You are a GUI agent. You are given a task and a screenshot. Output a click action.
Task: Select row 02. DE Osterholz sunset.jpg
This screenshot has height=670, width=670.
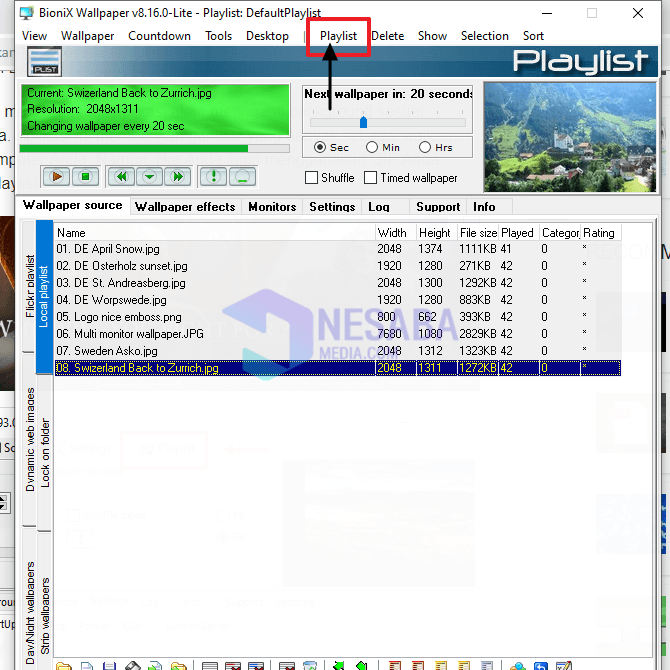338,266
